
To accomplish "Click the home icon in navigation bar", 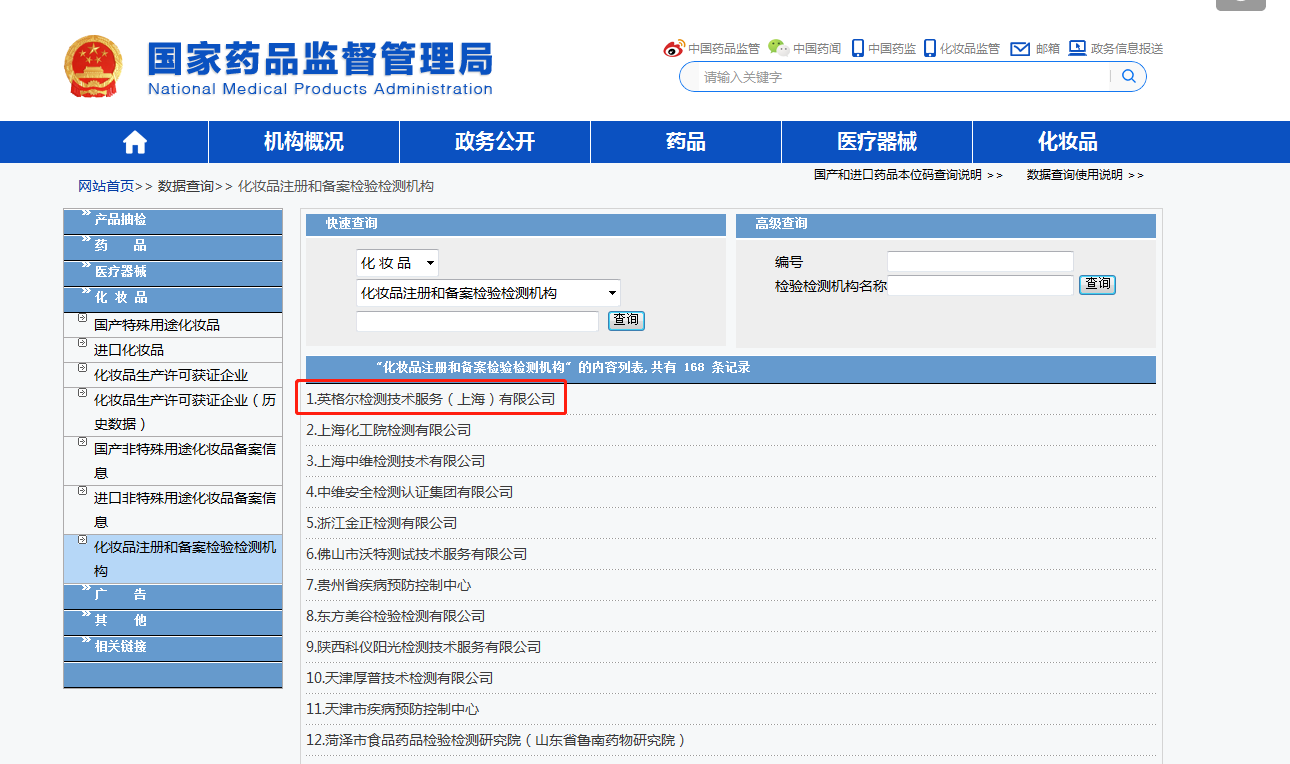I will [x=134, y=141].
